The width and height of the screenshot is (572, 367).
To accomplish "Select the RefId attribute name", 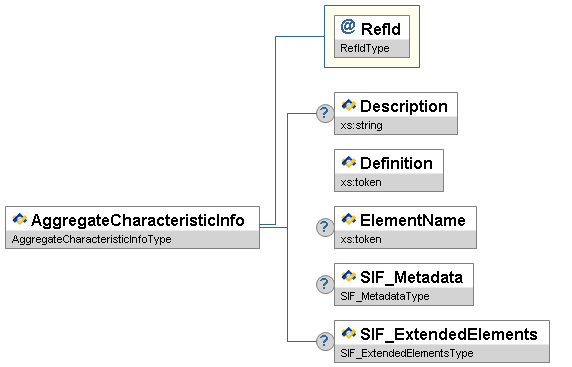I will coord(380,29).
